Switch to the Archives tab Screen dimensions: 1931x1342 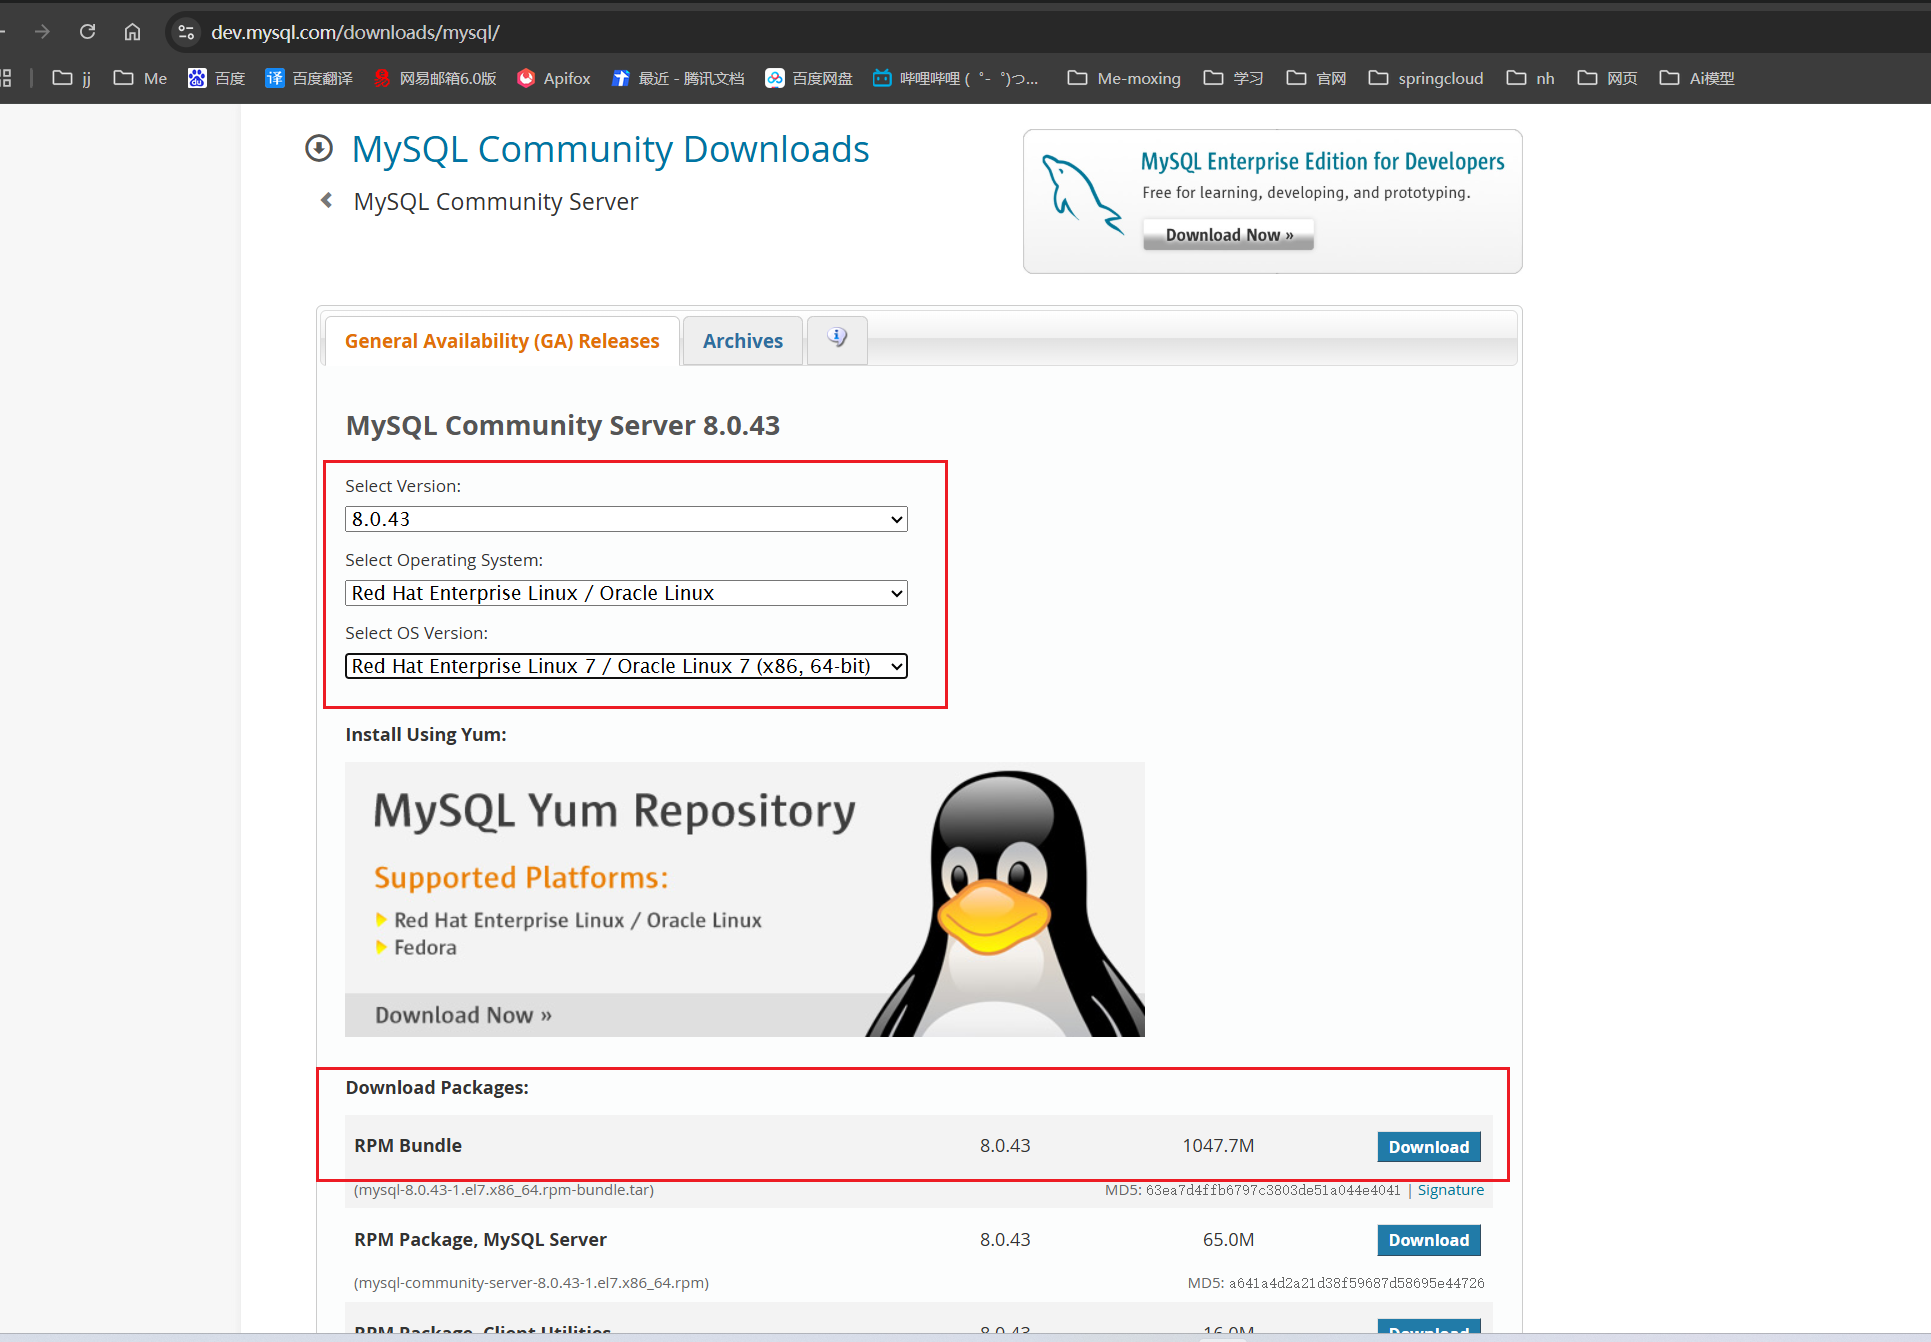pyautogui.click(x=742, y=340)
